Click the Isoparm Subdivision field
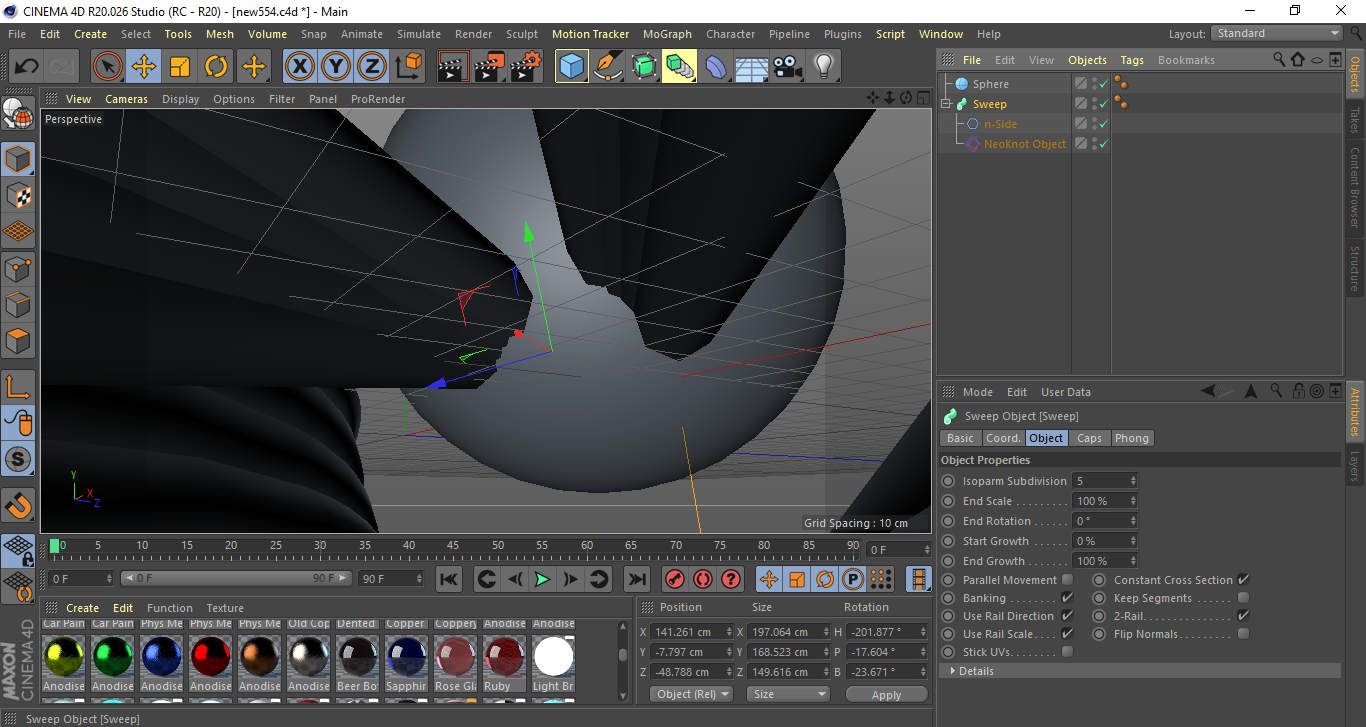The height and width of the screenshot is (727, 1366). tap(1104, 481)
